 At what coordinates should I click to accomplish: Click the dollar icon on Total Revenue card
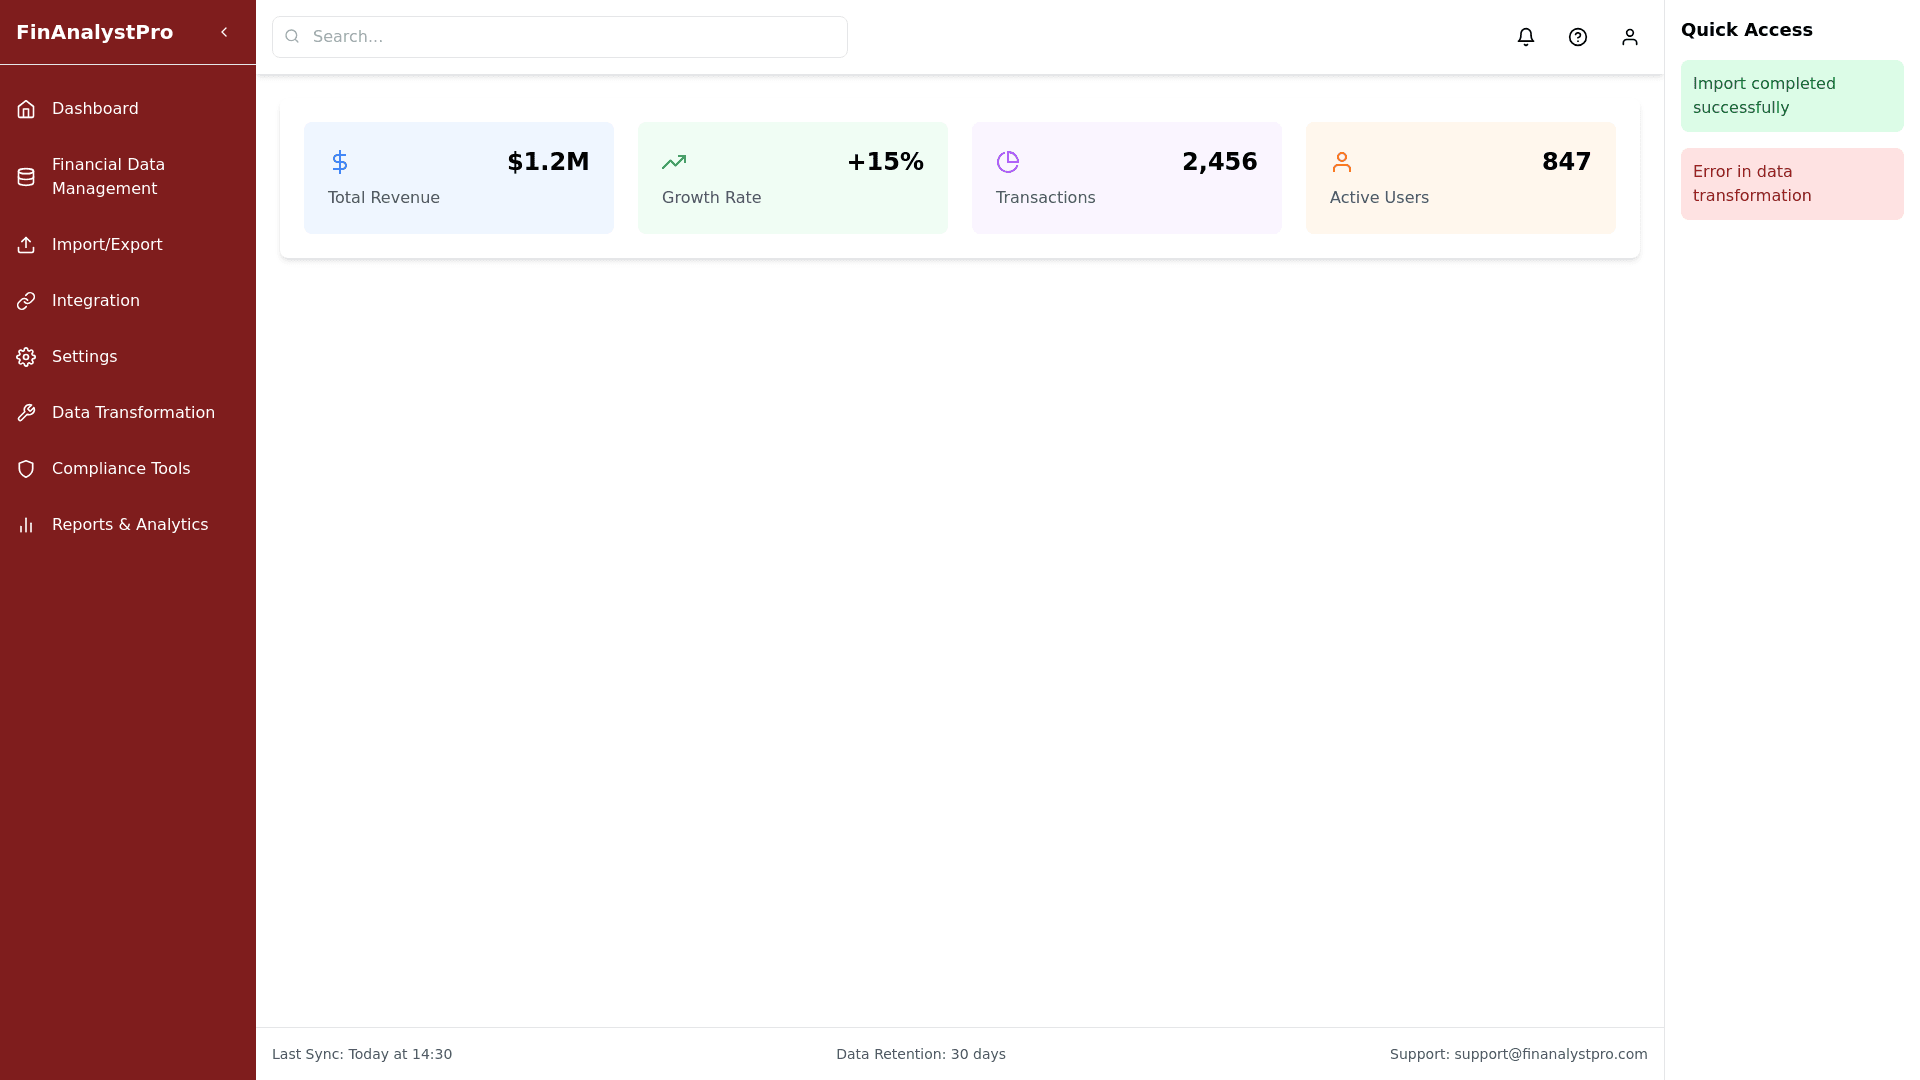pos(340,161)
